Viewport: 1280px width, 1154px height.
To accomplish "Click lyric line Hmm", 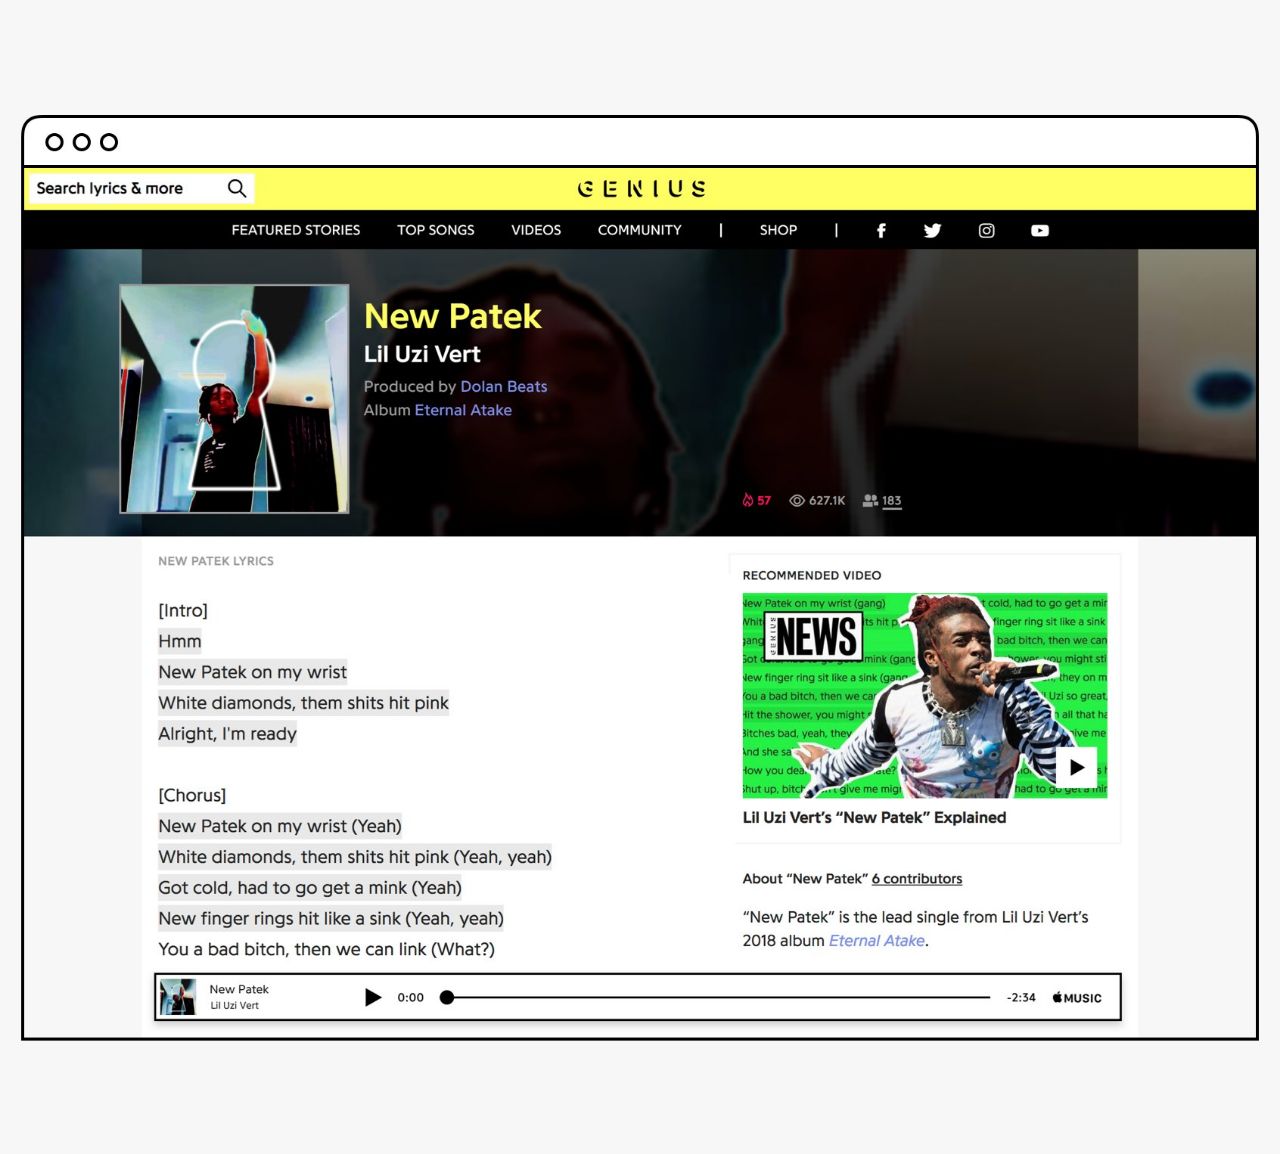I will 180,641.
